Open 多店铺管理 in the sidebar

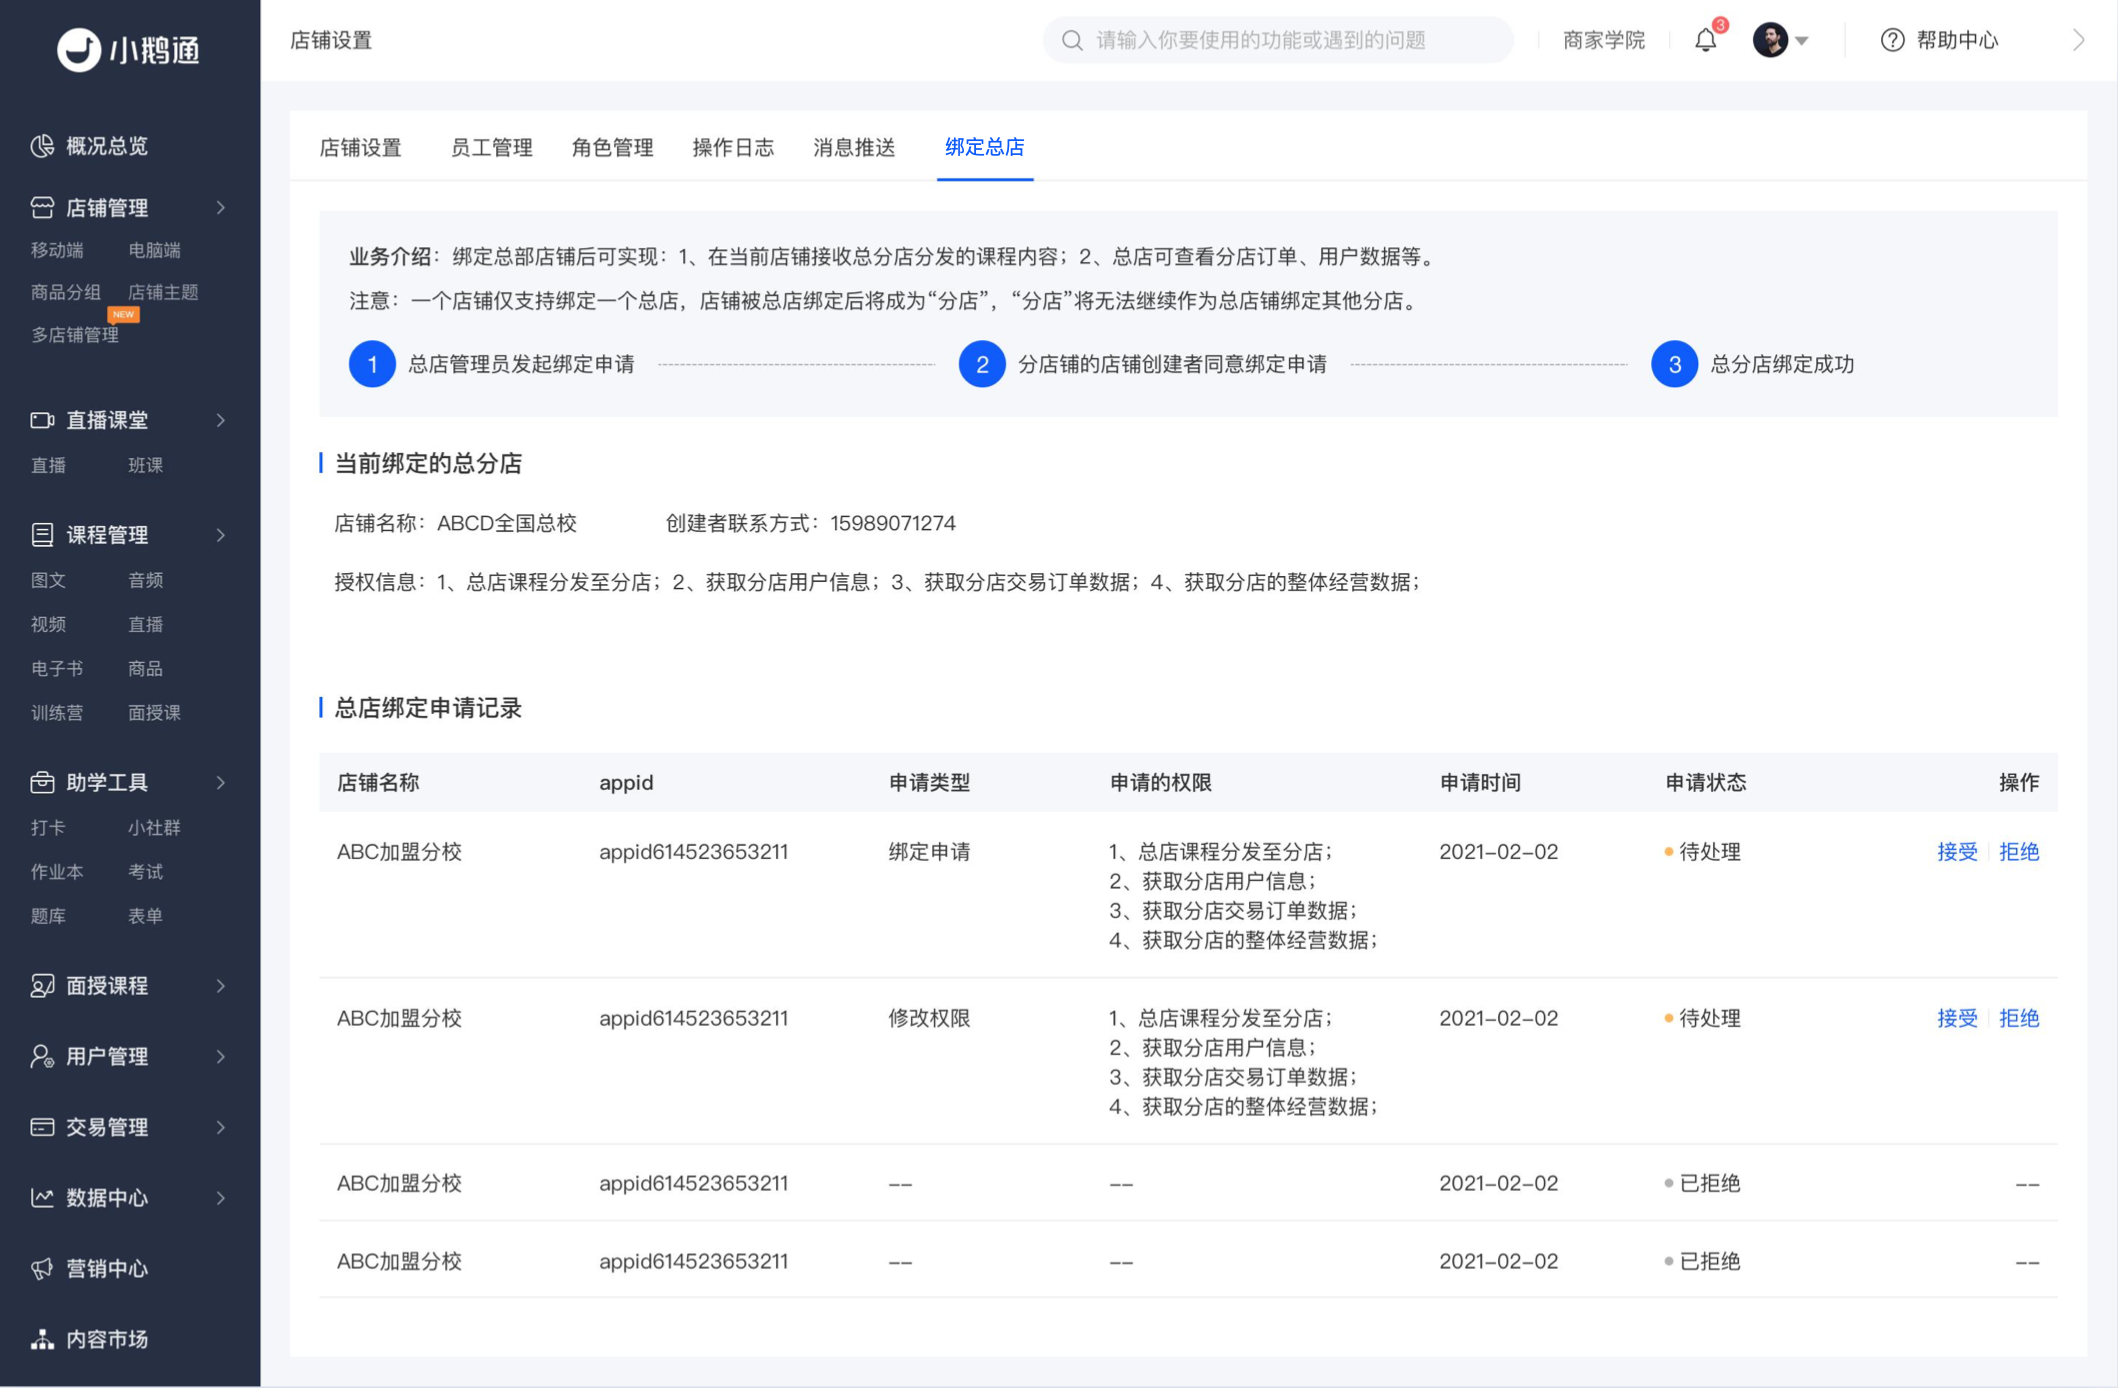pyautogui.click(x=75, y=335)
